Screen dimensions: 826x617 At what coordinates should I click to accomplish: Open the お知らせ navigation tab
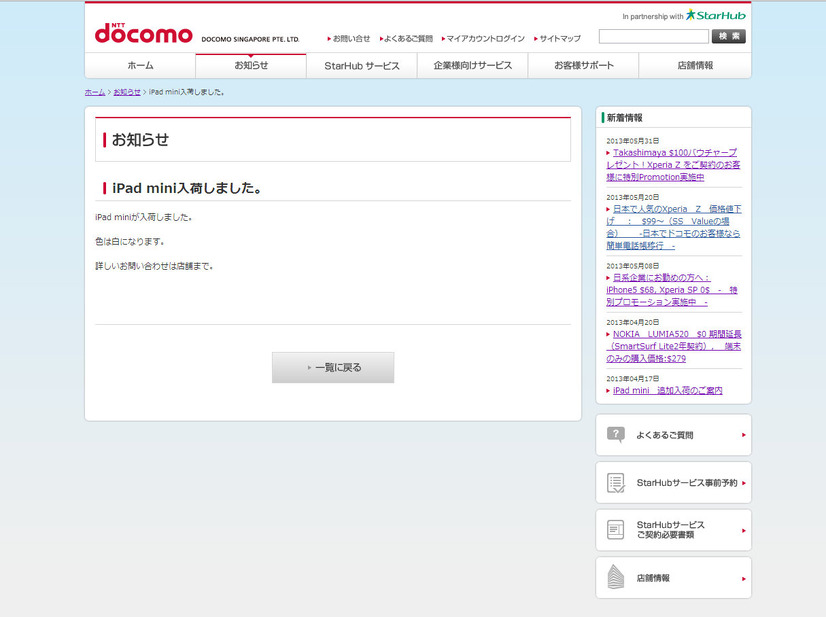[251, 66]
